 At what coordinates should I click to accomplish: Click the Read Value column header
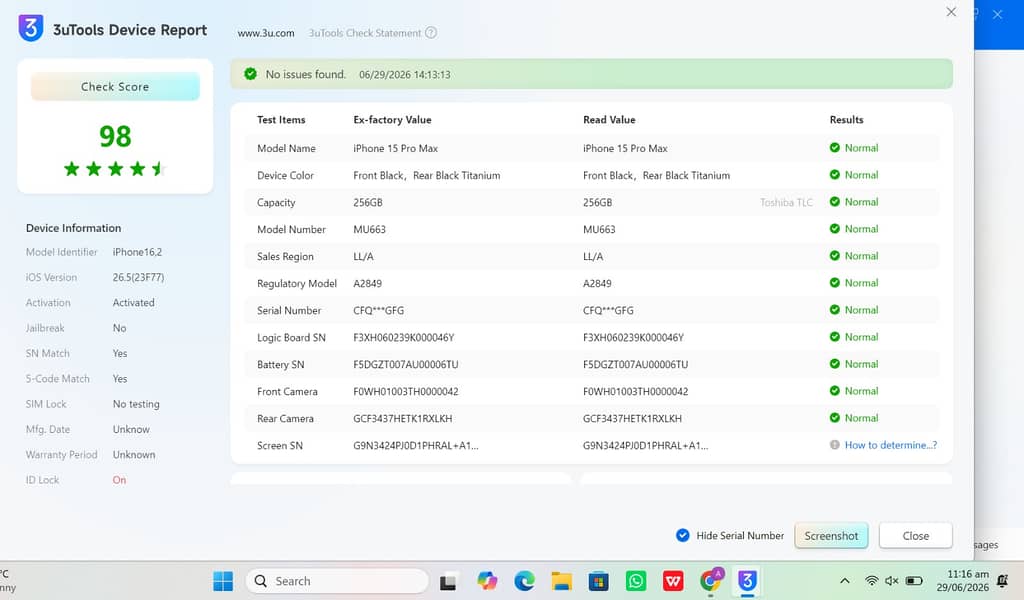tap(609, 119)
